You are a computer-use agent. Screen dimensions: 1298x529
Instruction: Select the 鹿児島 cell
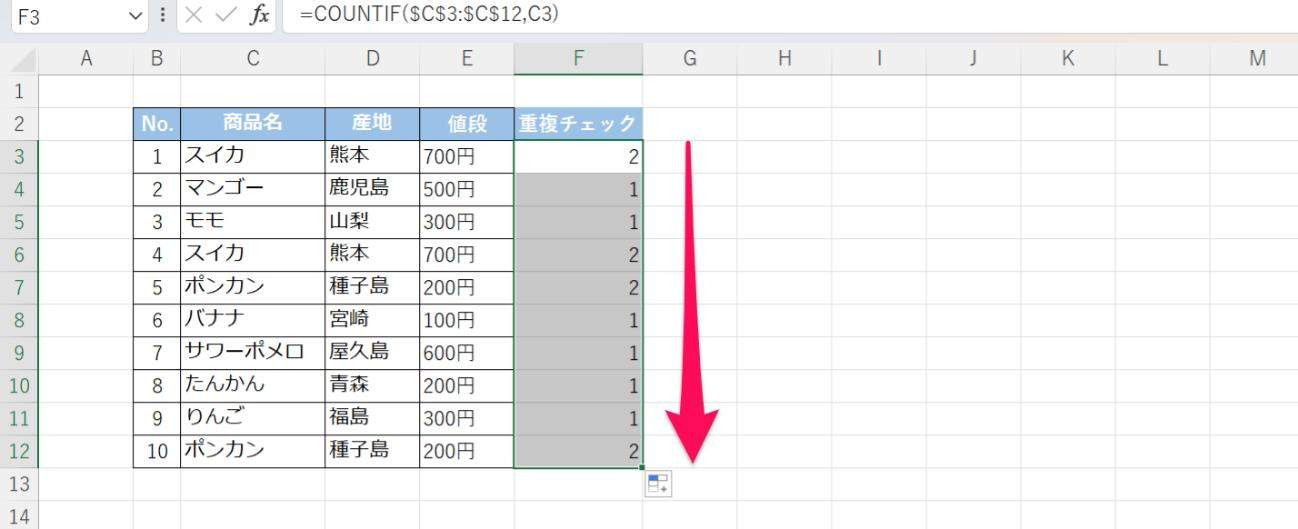(x=372, y=190)
